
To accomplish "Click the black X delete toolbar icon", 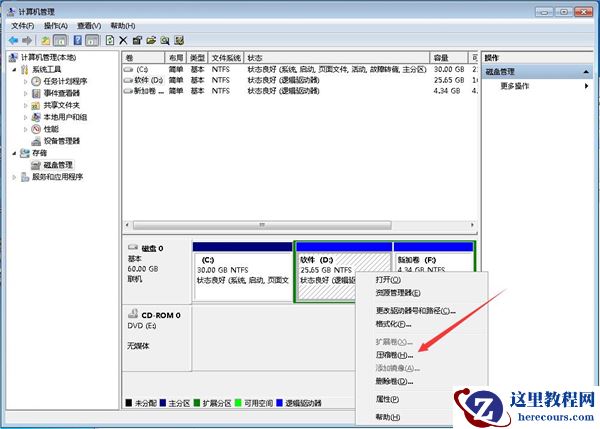I will pos(123,40).
